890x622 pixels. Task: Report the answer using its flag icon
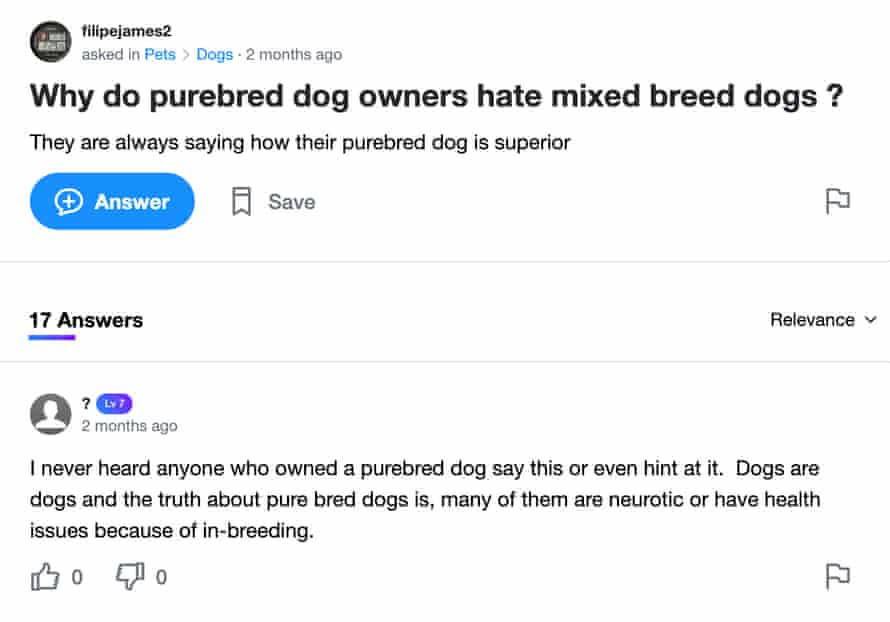click(837, 575)
